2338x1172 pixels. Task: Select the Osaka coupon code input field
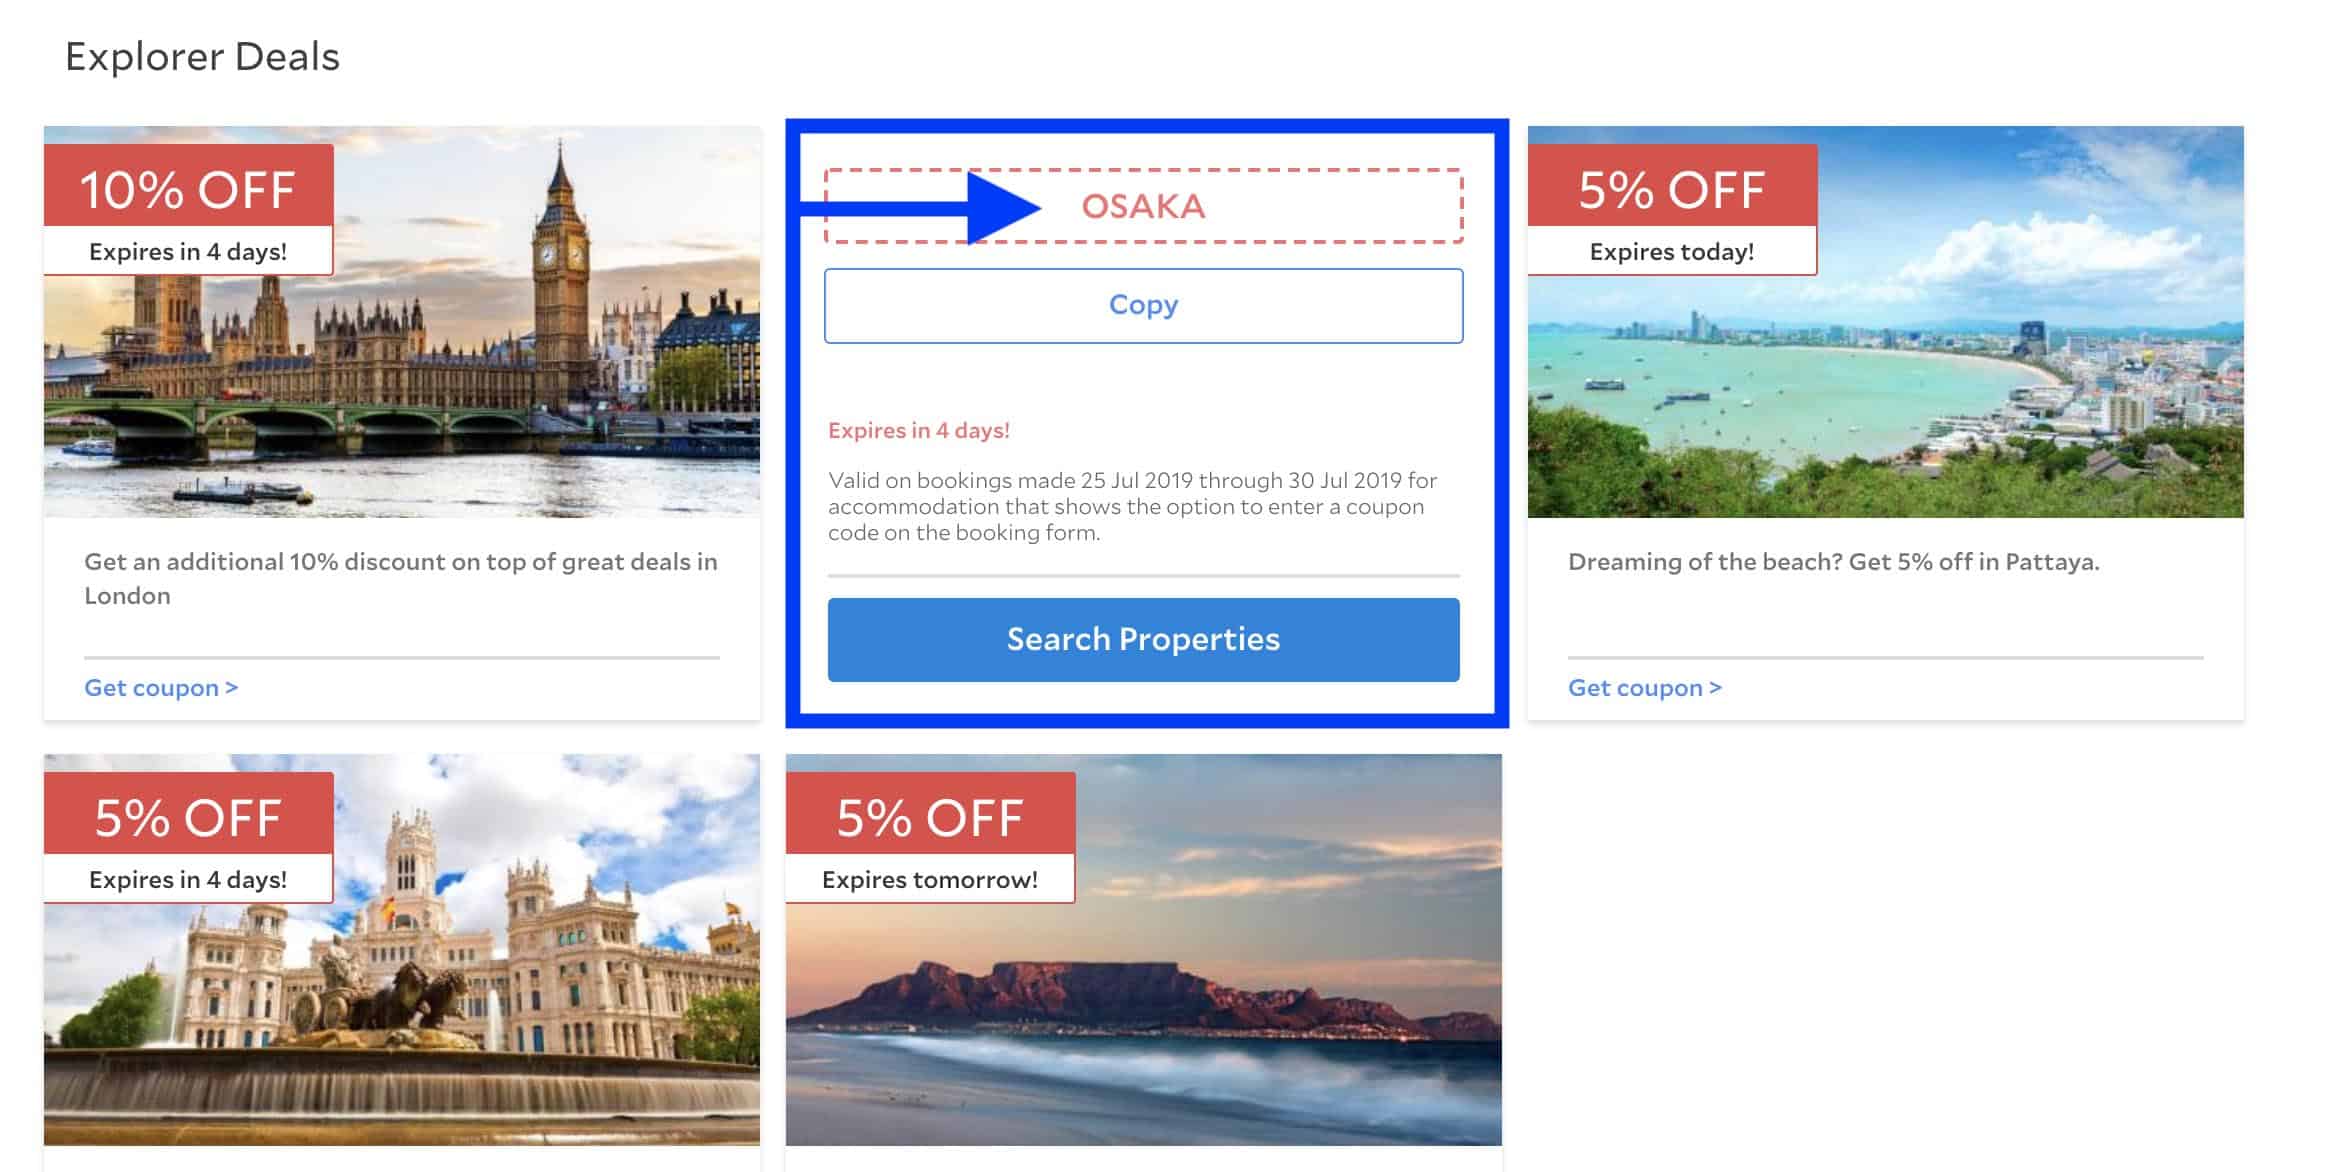click(x=1142, y=206)
